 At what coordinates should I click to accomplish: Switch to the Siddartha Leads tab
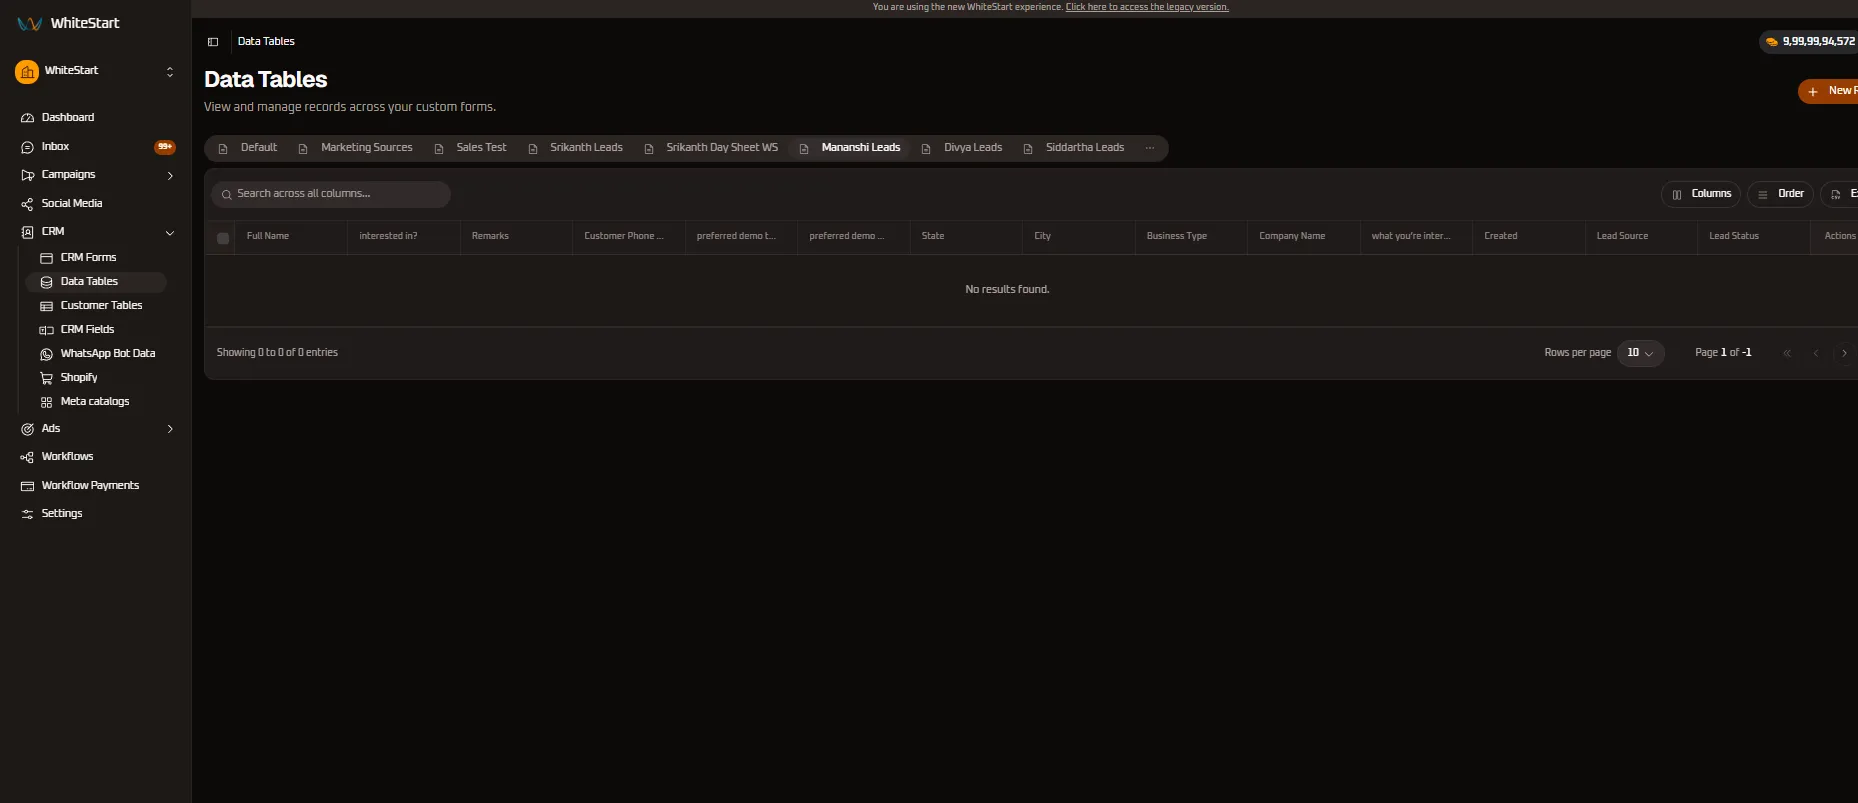click(x=1074, y=148)
